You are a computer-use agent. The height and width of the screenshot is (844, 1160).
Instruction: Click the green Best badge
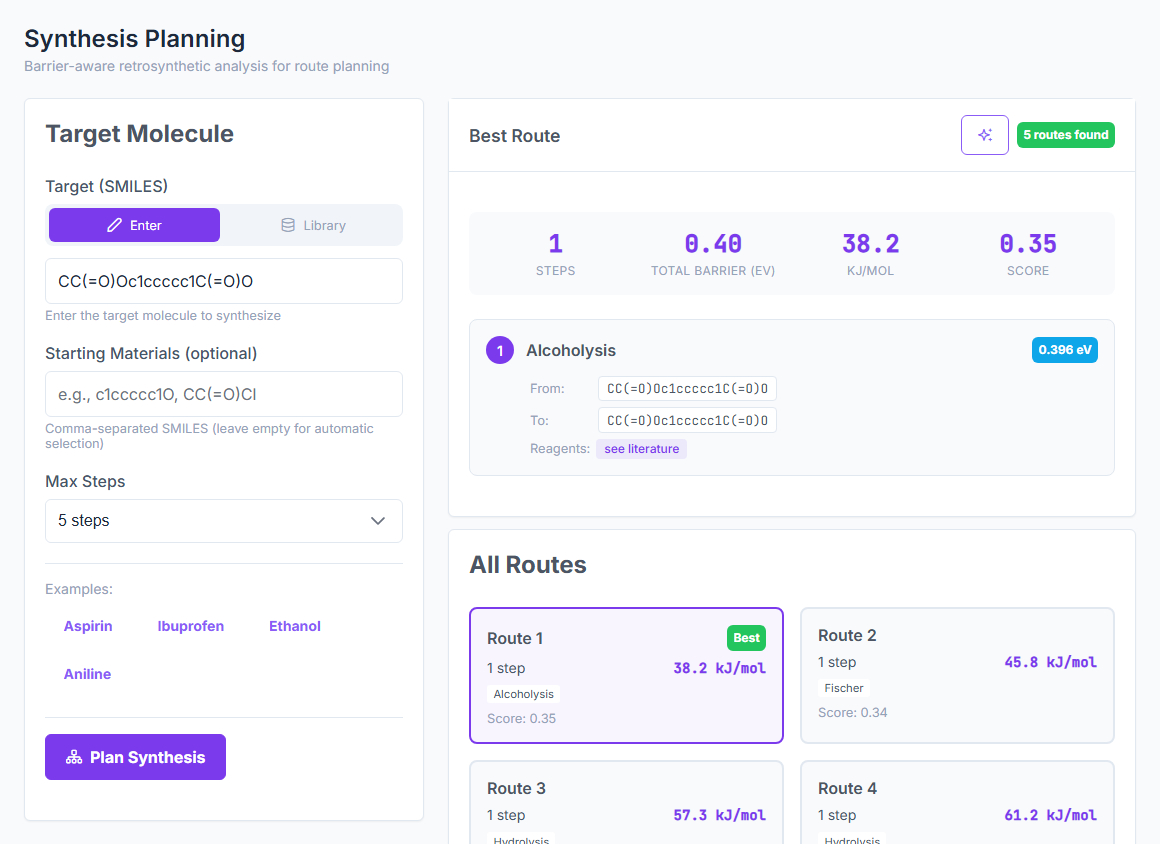pyautogui.click(x=746, y=638)
